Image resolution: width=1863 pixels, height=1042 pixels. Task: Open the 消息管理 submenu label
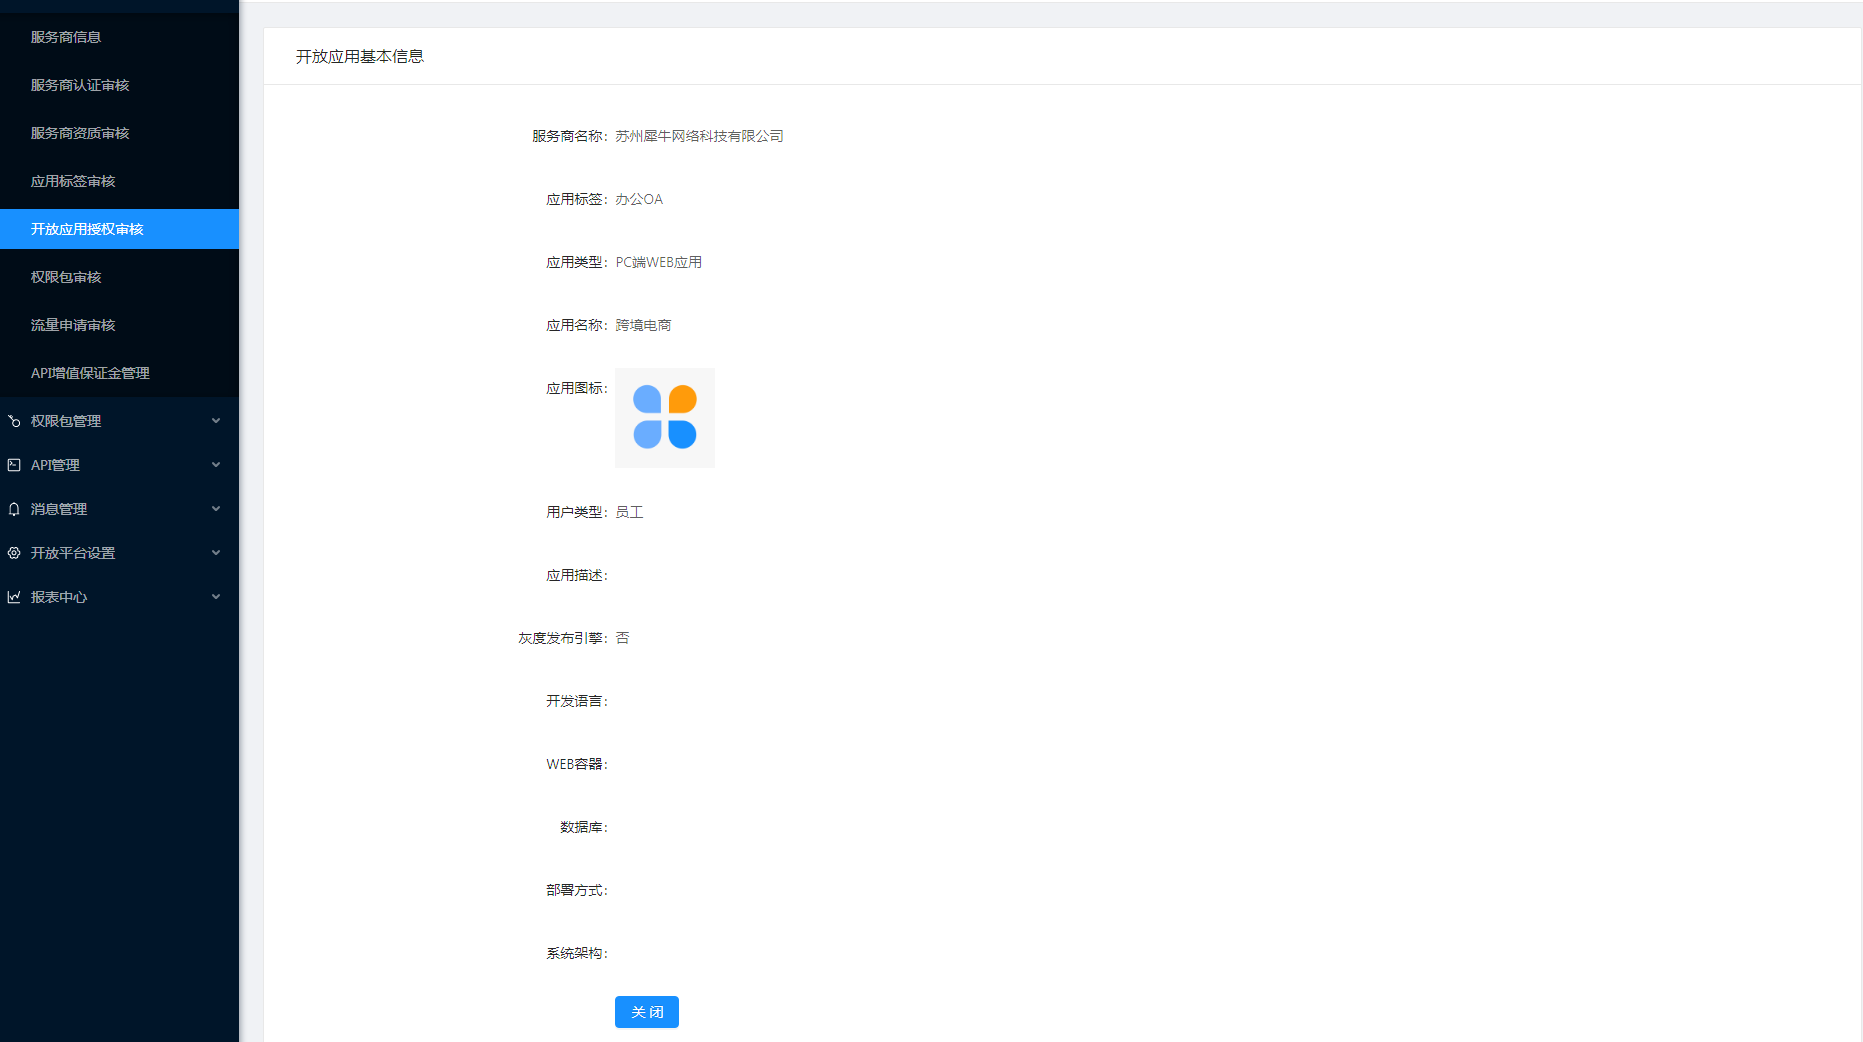coord(59,509)
